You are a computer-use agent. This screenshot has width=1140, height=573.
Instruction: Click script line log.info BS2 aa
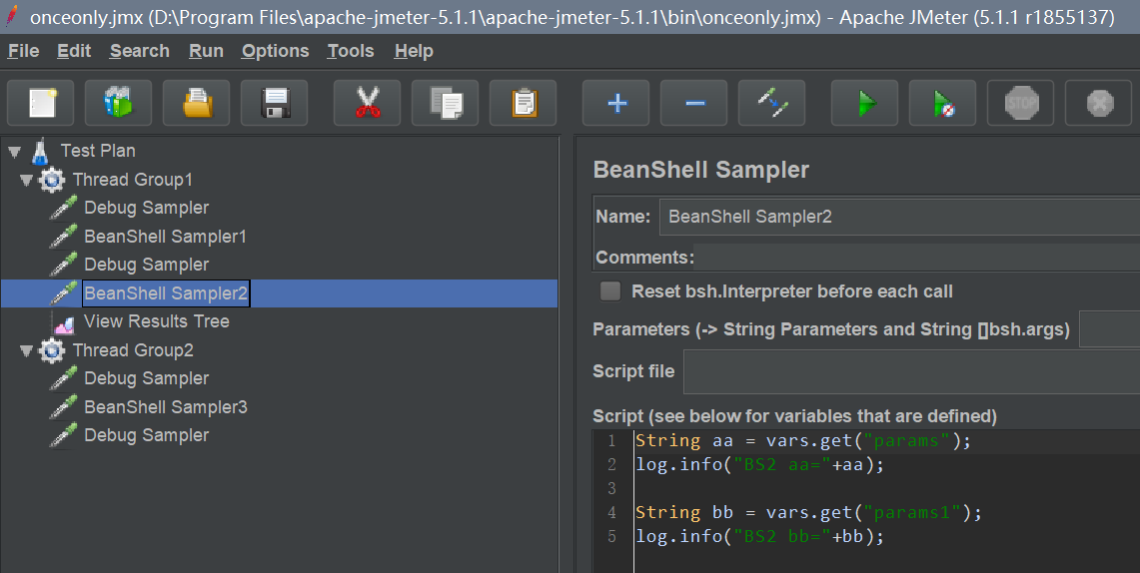(760, 465)
